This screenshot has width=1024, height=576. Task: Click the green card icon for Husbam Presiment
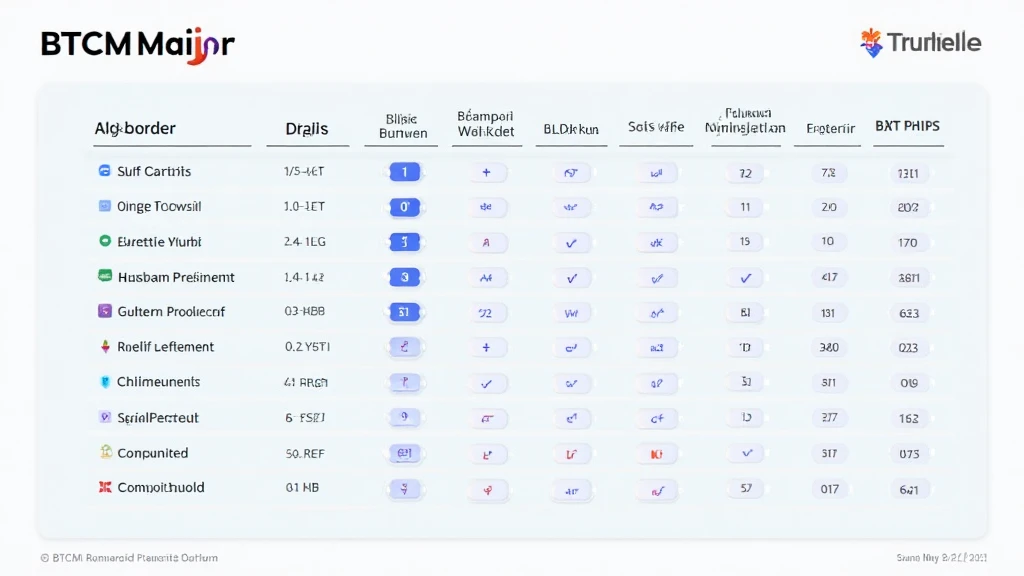coord(104,276)
